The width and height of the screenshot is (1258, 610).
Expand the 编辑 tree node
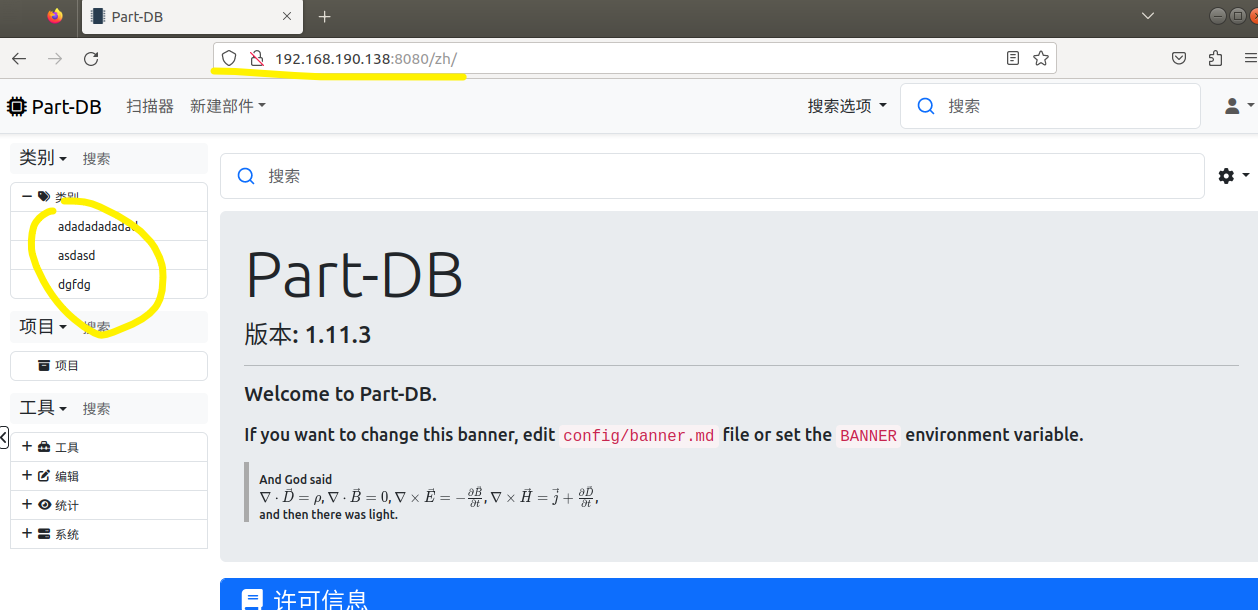coord(27,476)
